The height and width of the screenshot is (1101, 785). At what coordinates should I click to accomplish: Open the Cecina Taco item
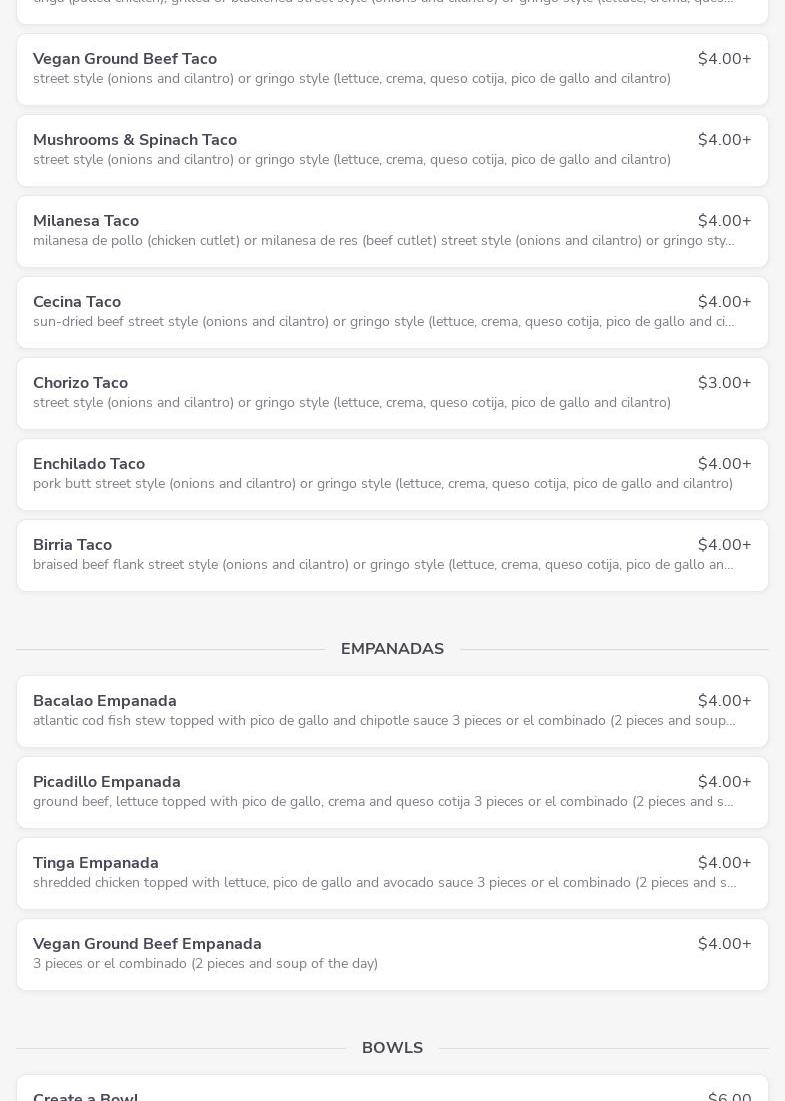(392, 312)
